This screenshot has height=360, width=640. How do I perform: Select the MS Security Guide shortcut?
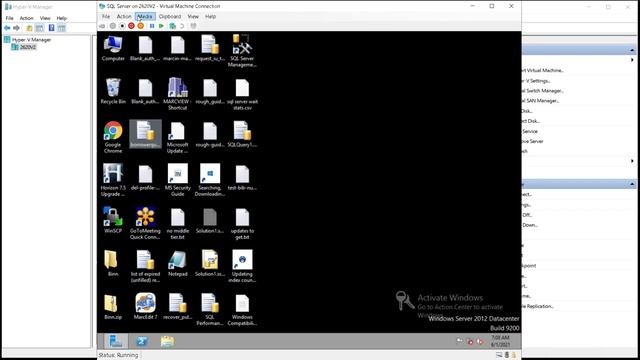pos(178,180)
